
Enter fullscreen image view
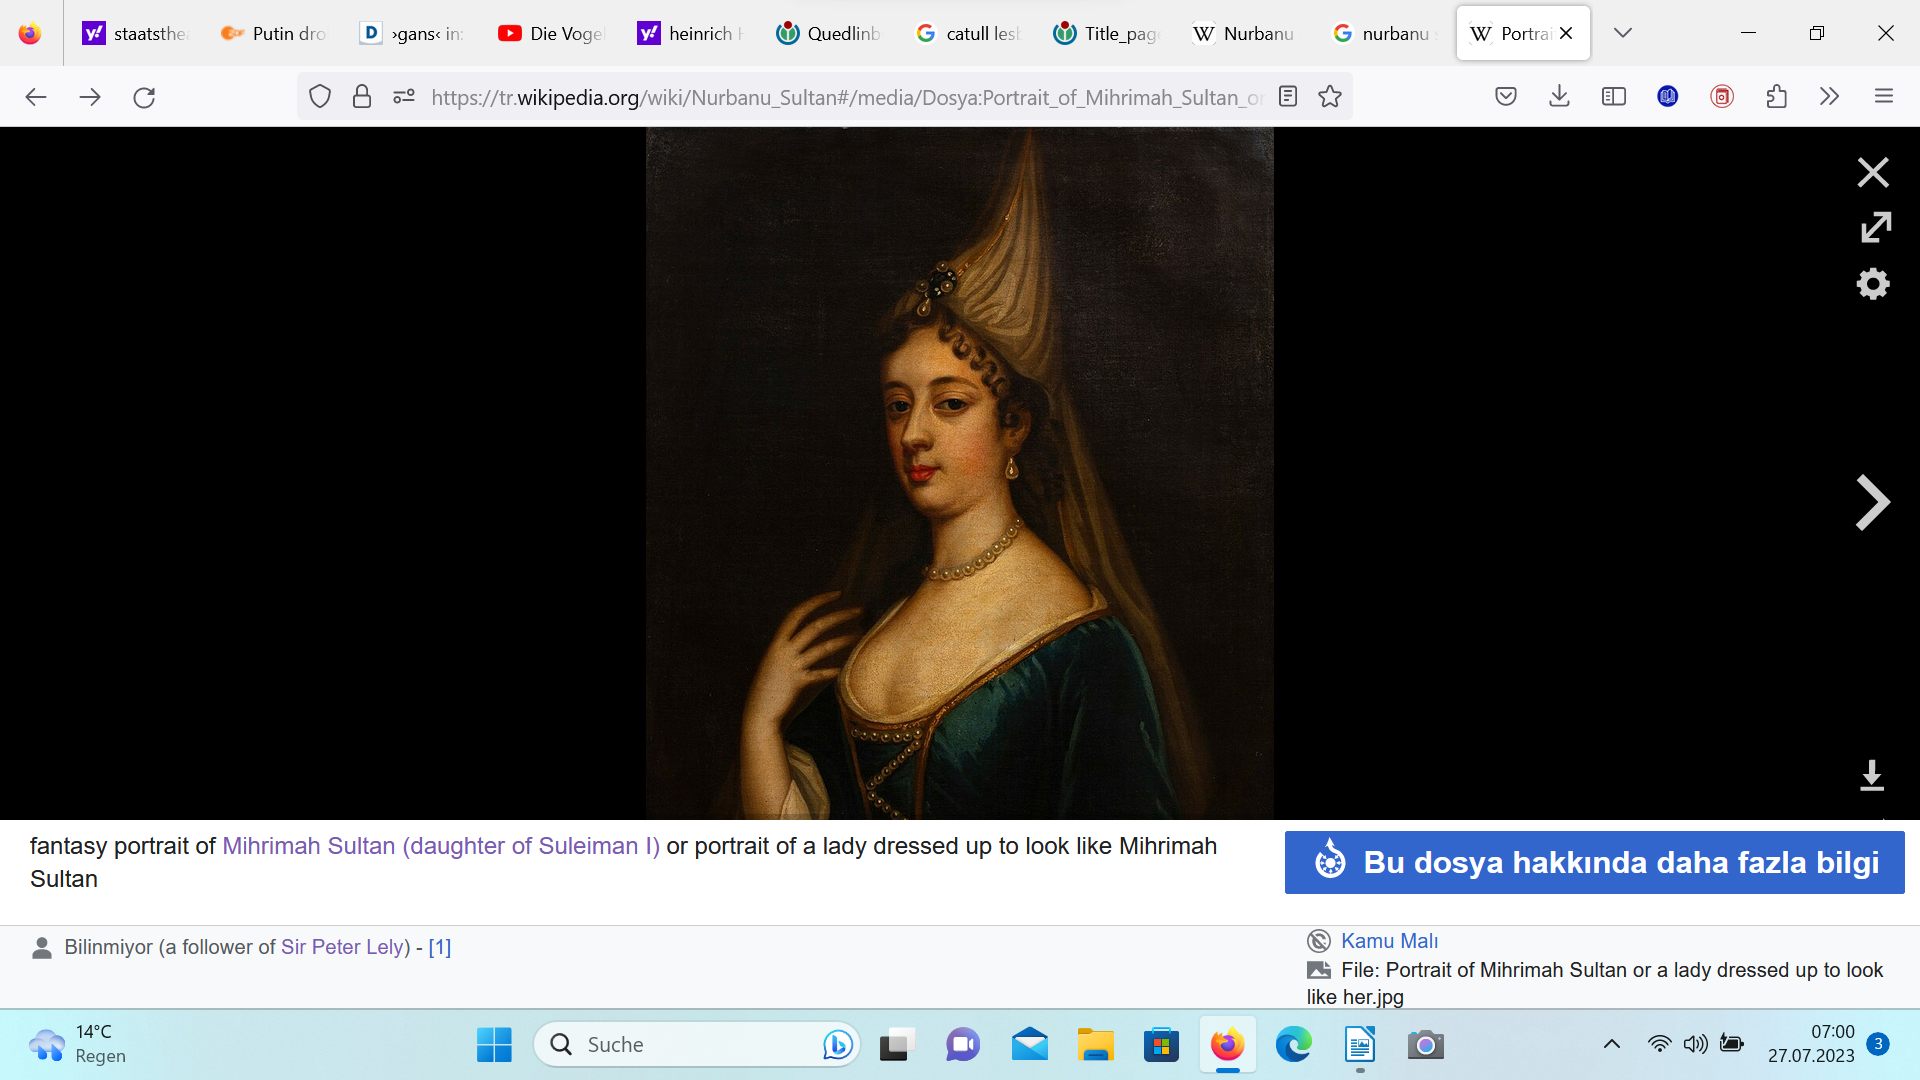pos(1875,228)
